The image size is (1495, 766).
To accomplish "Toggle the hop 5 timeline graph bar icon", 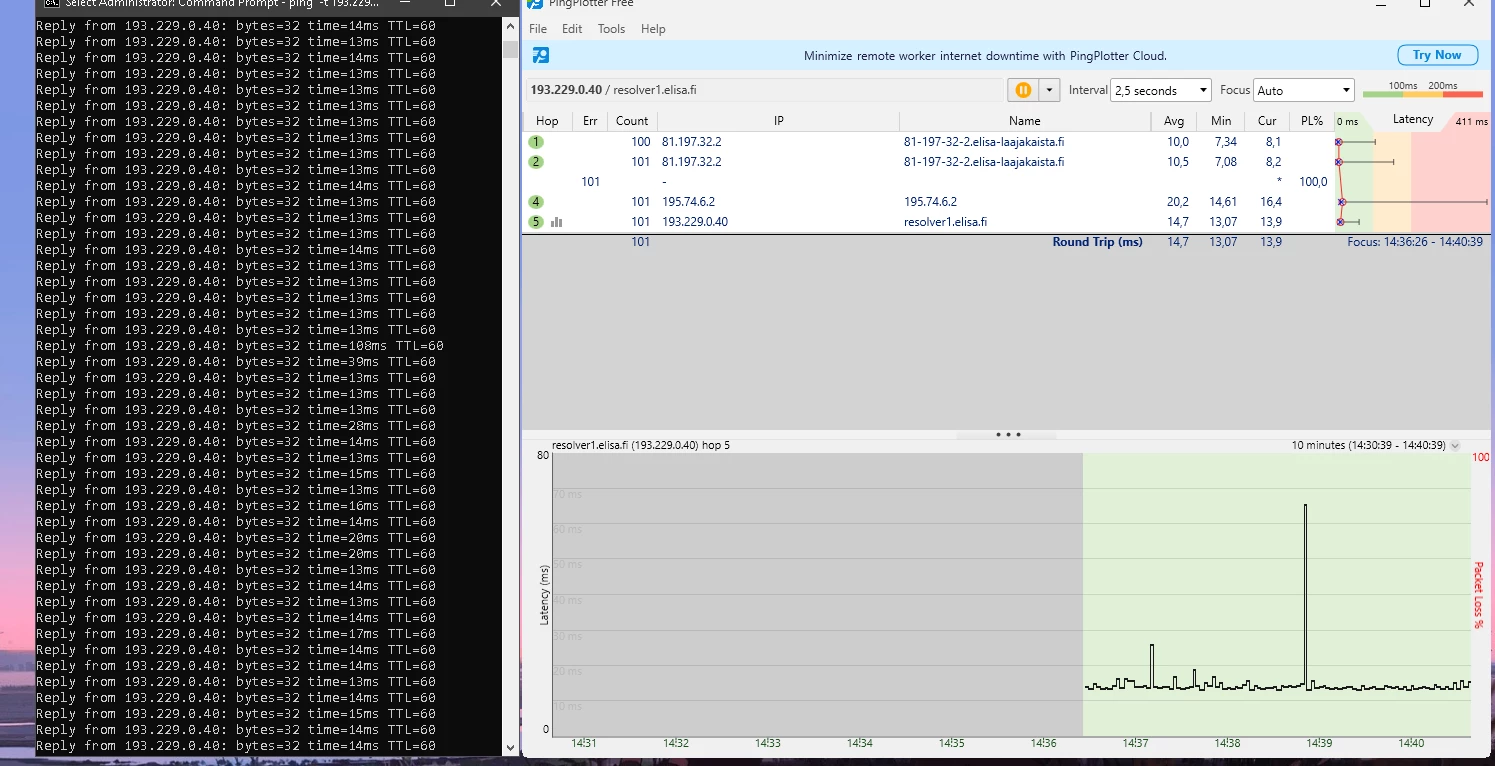I will tap(557, 222).
